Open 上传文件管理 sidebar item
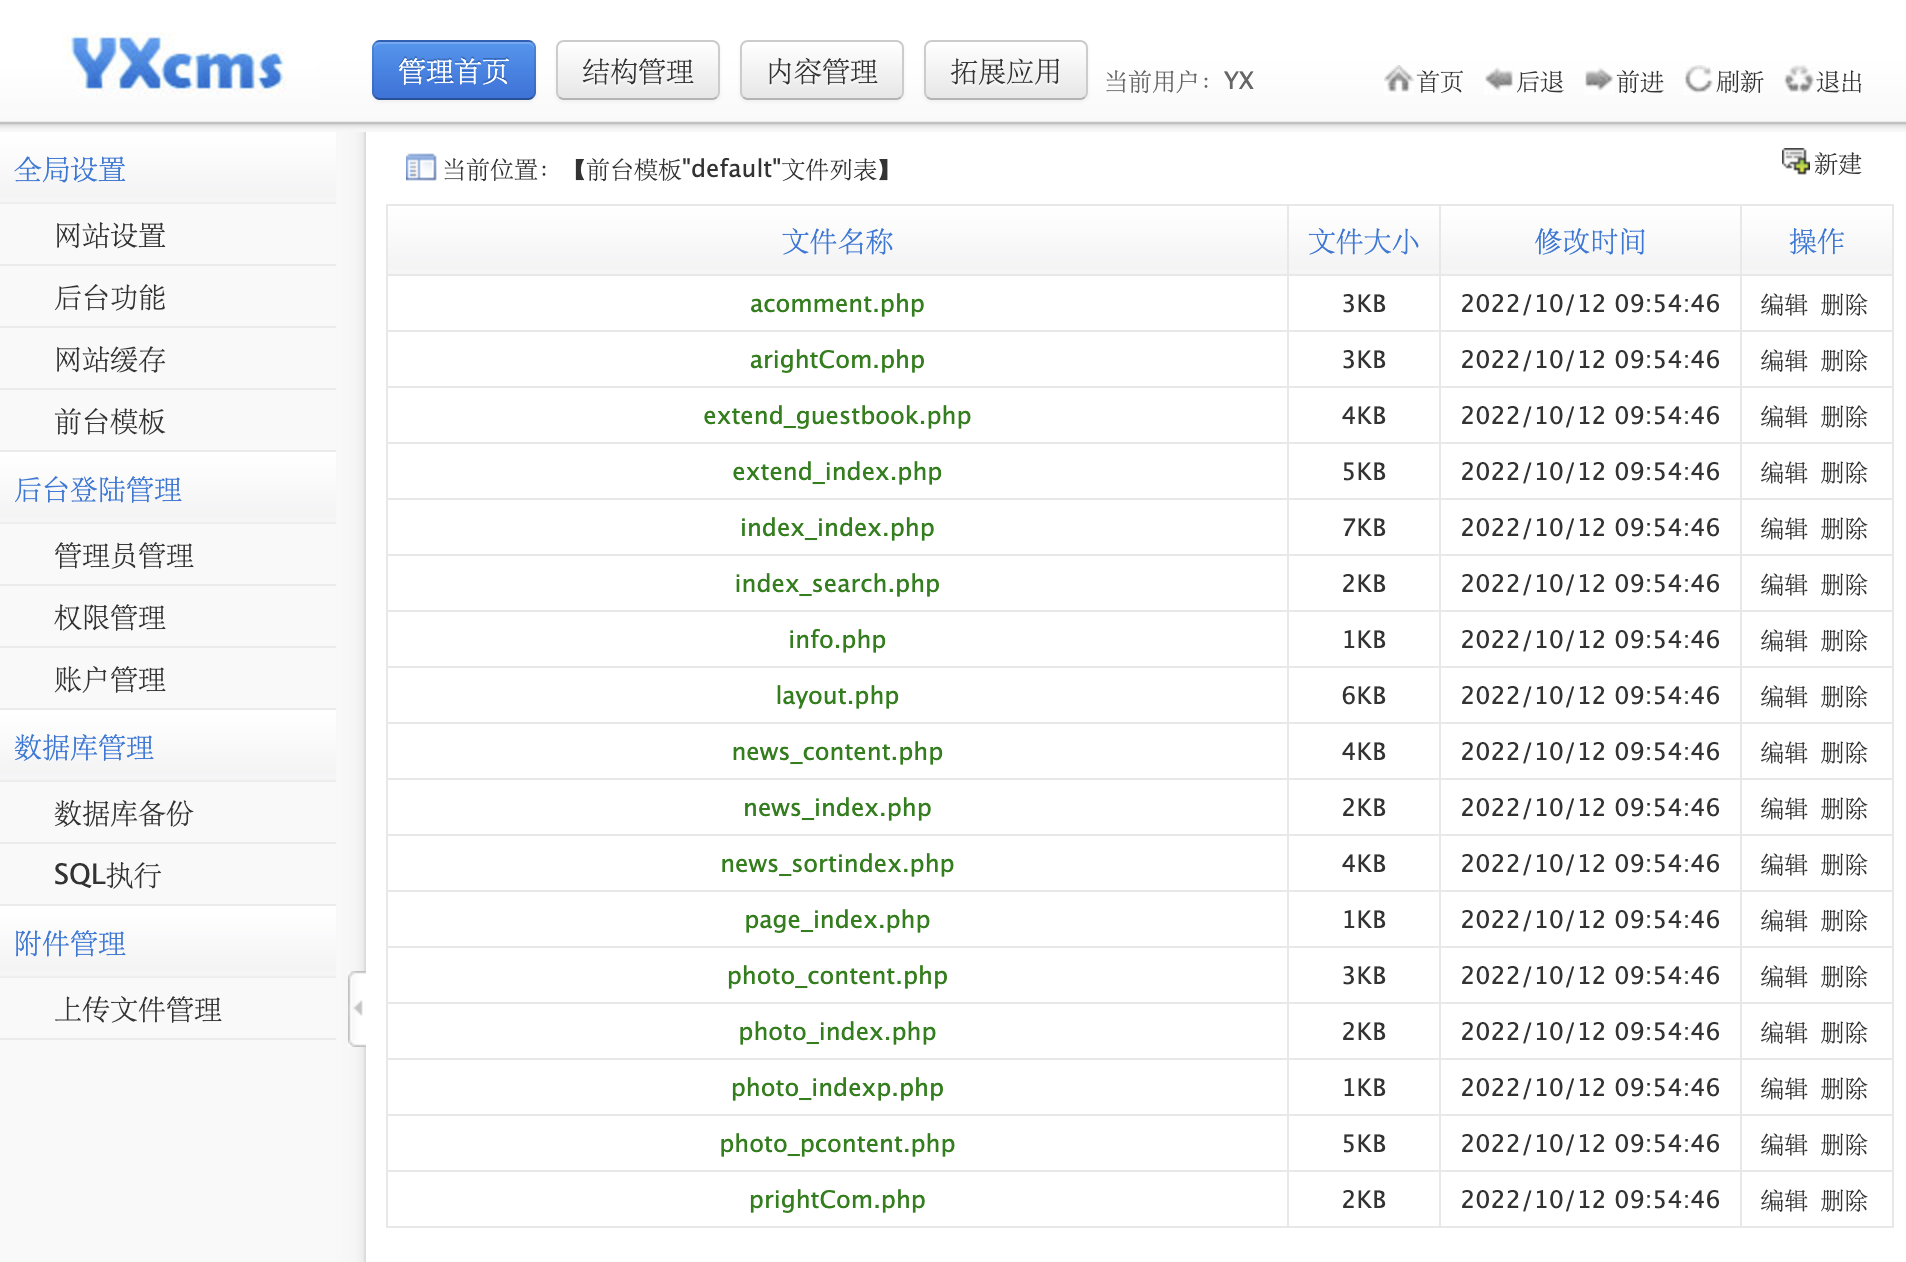The image size is (1906, 1262). (138, 1010)
